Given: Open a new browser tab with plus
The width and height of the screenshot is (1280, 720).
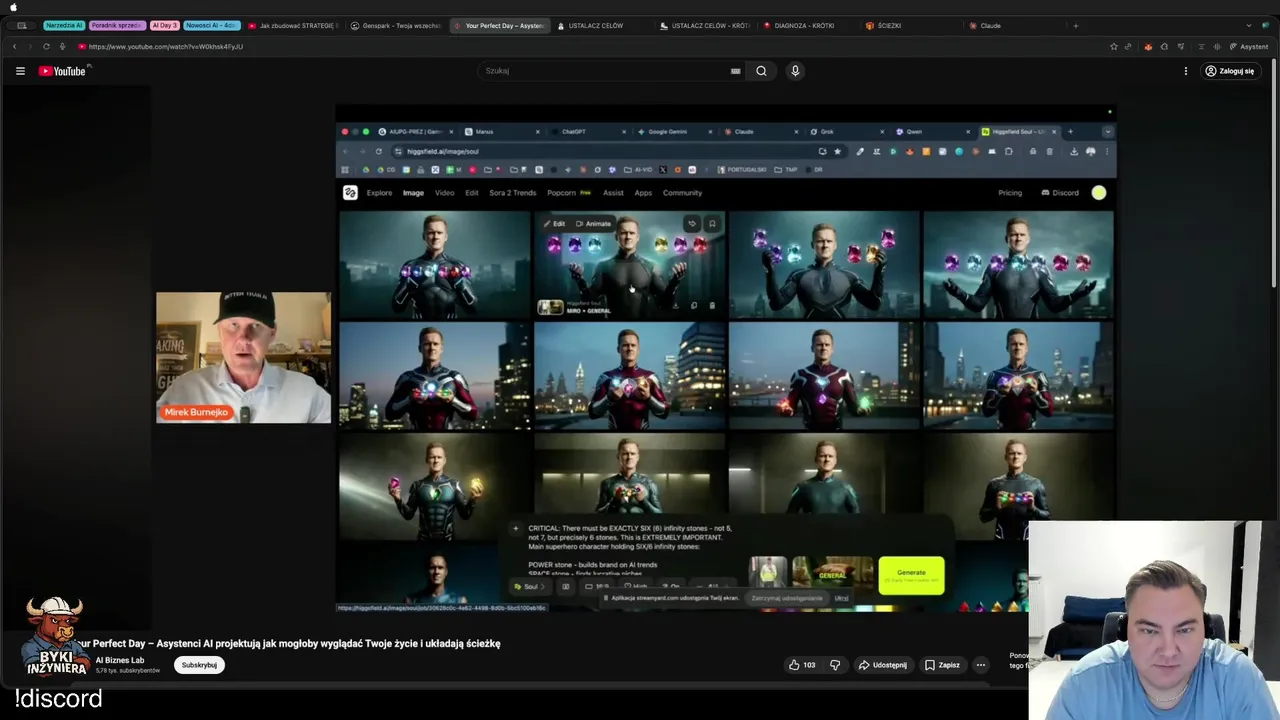Looking at the screenshot, I should (1076, 25).
